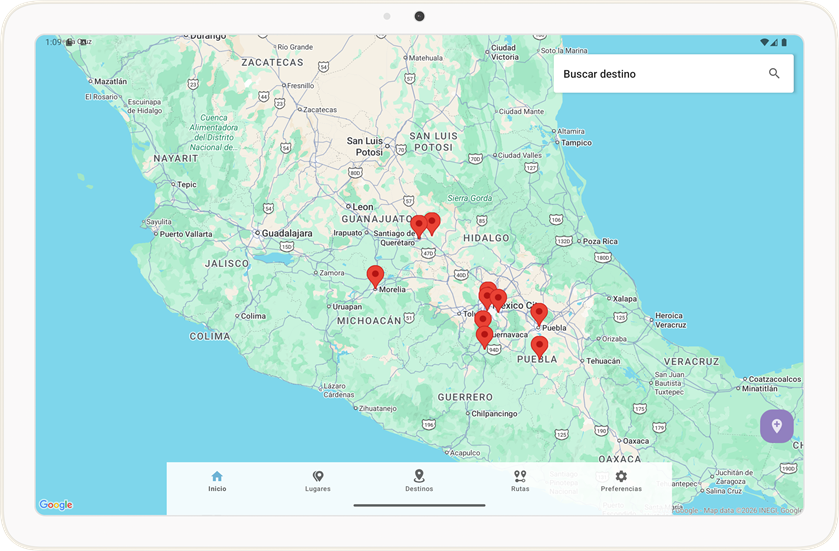Tap the Leon city label
The width and height of the screenshot is (839, 551).
(363, 206)
